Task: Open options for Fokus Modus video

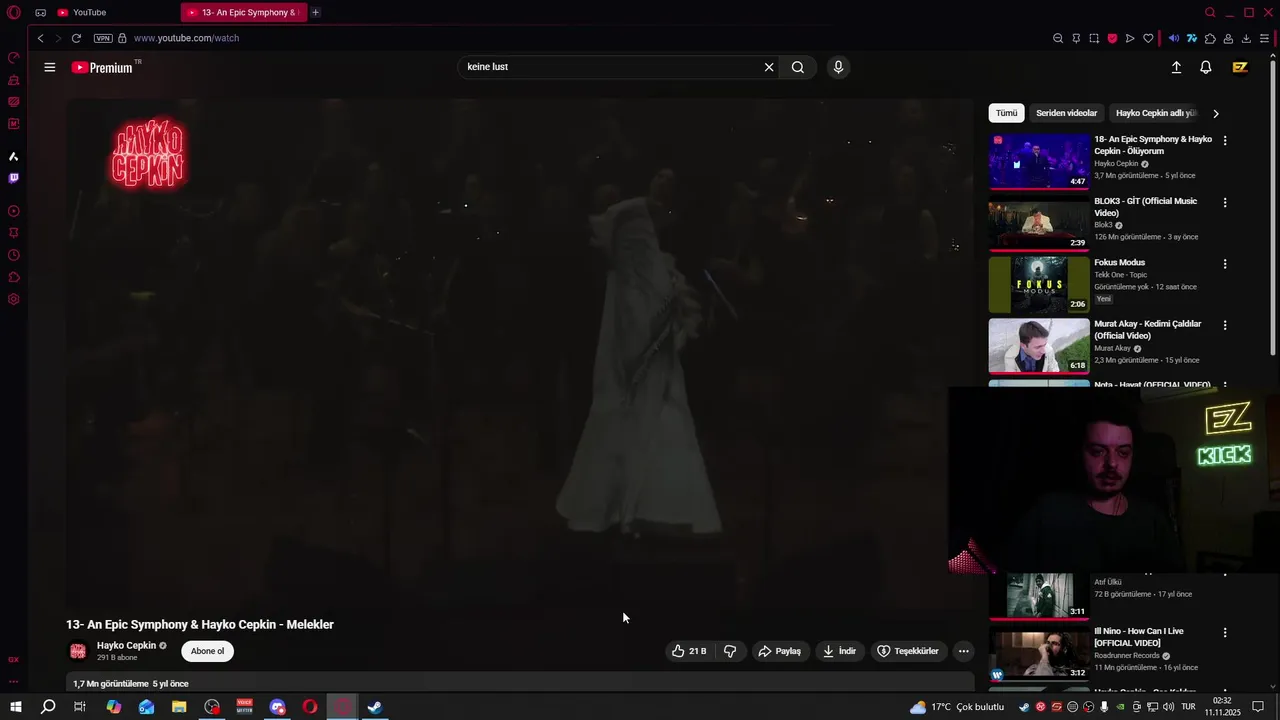Action: [1225, 264]
